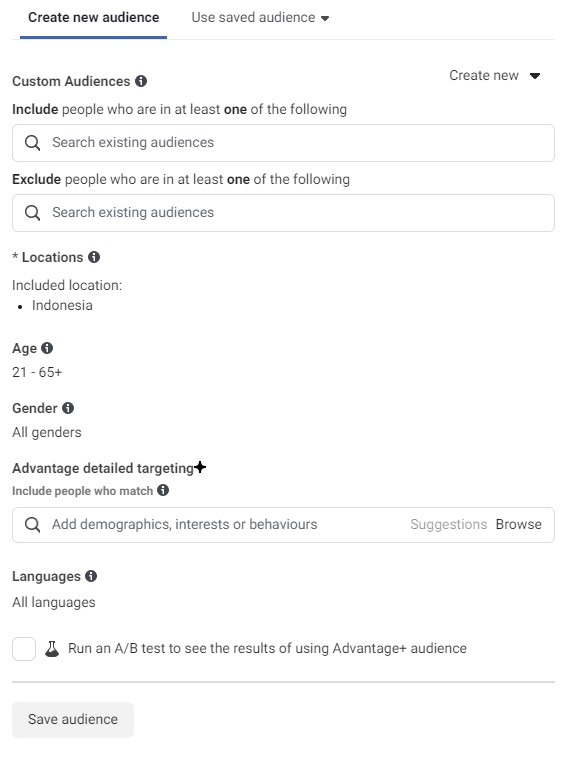564x757 pixels.
Task: Open the Age info tooltip icon
Action: (47, 348)
